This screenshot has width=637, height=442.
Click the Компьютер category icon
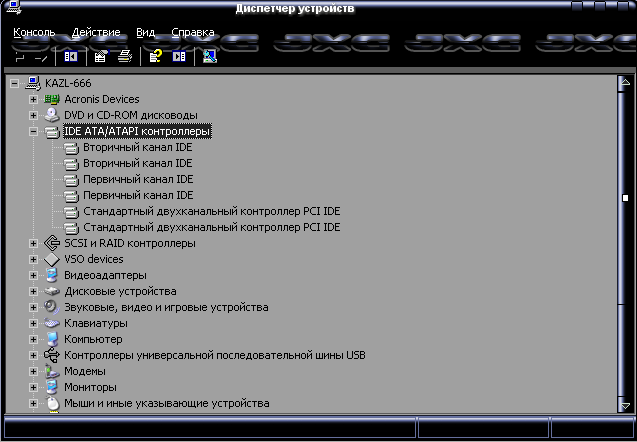coord(52,339)
